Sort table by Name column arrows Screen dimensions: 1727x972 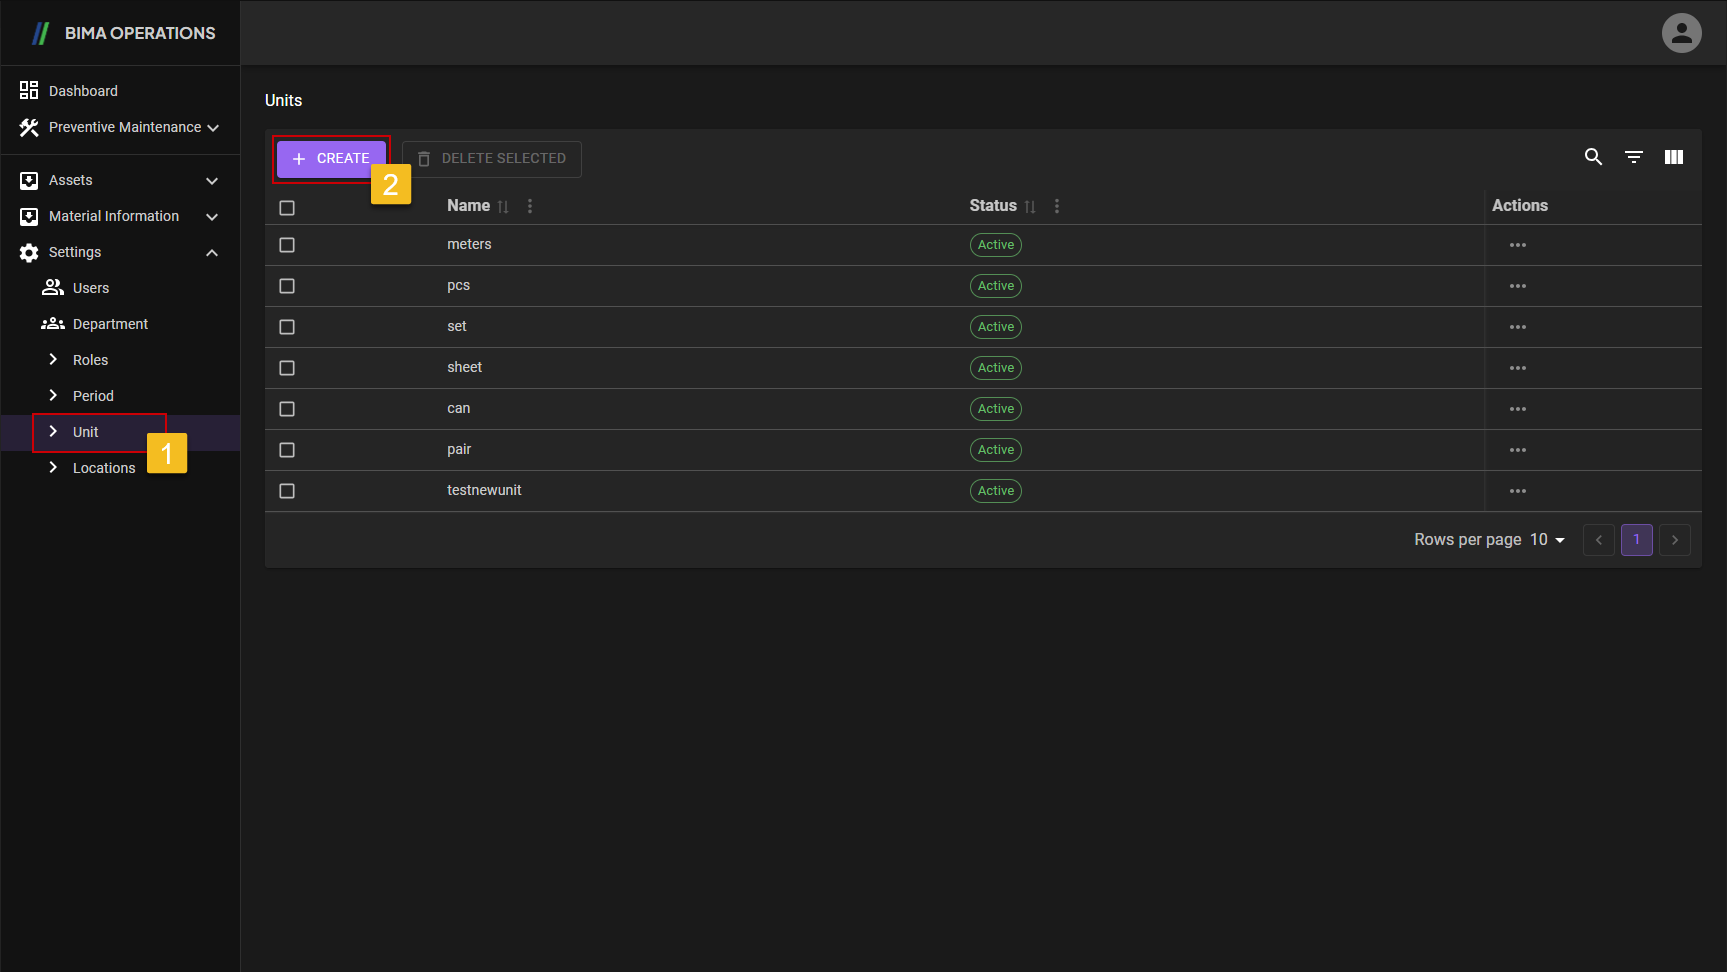click(x=503, y=206)
